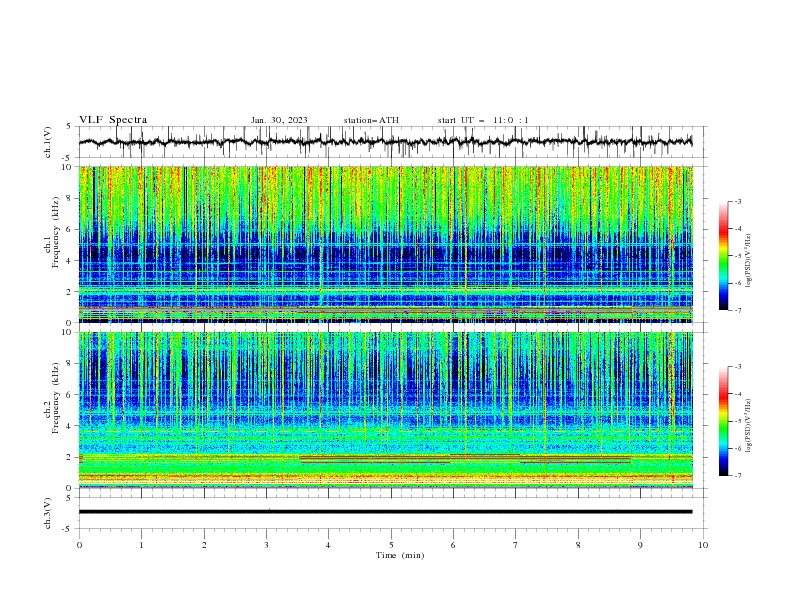Click the '6' tick on the time axis
Viewport: 792px width, 612px height.
453,545
